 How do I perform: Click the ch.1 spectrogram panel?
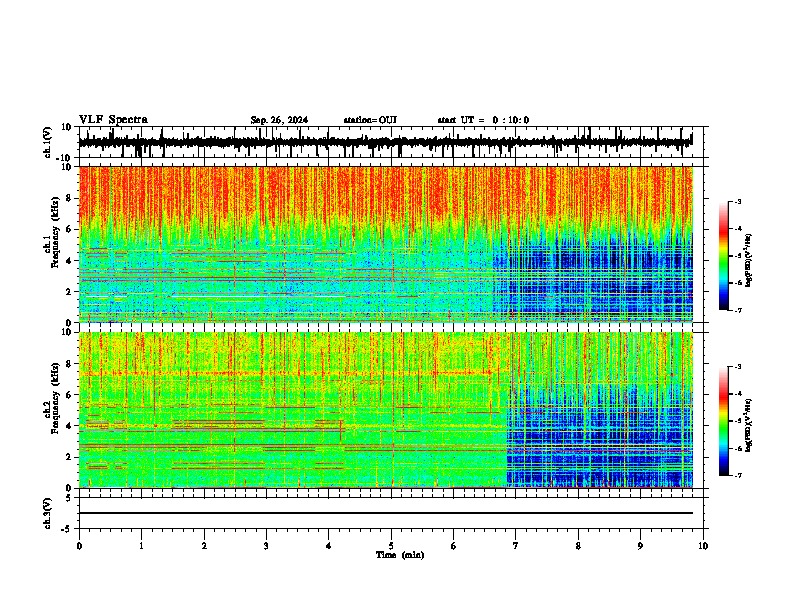coord(386,244)
